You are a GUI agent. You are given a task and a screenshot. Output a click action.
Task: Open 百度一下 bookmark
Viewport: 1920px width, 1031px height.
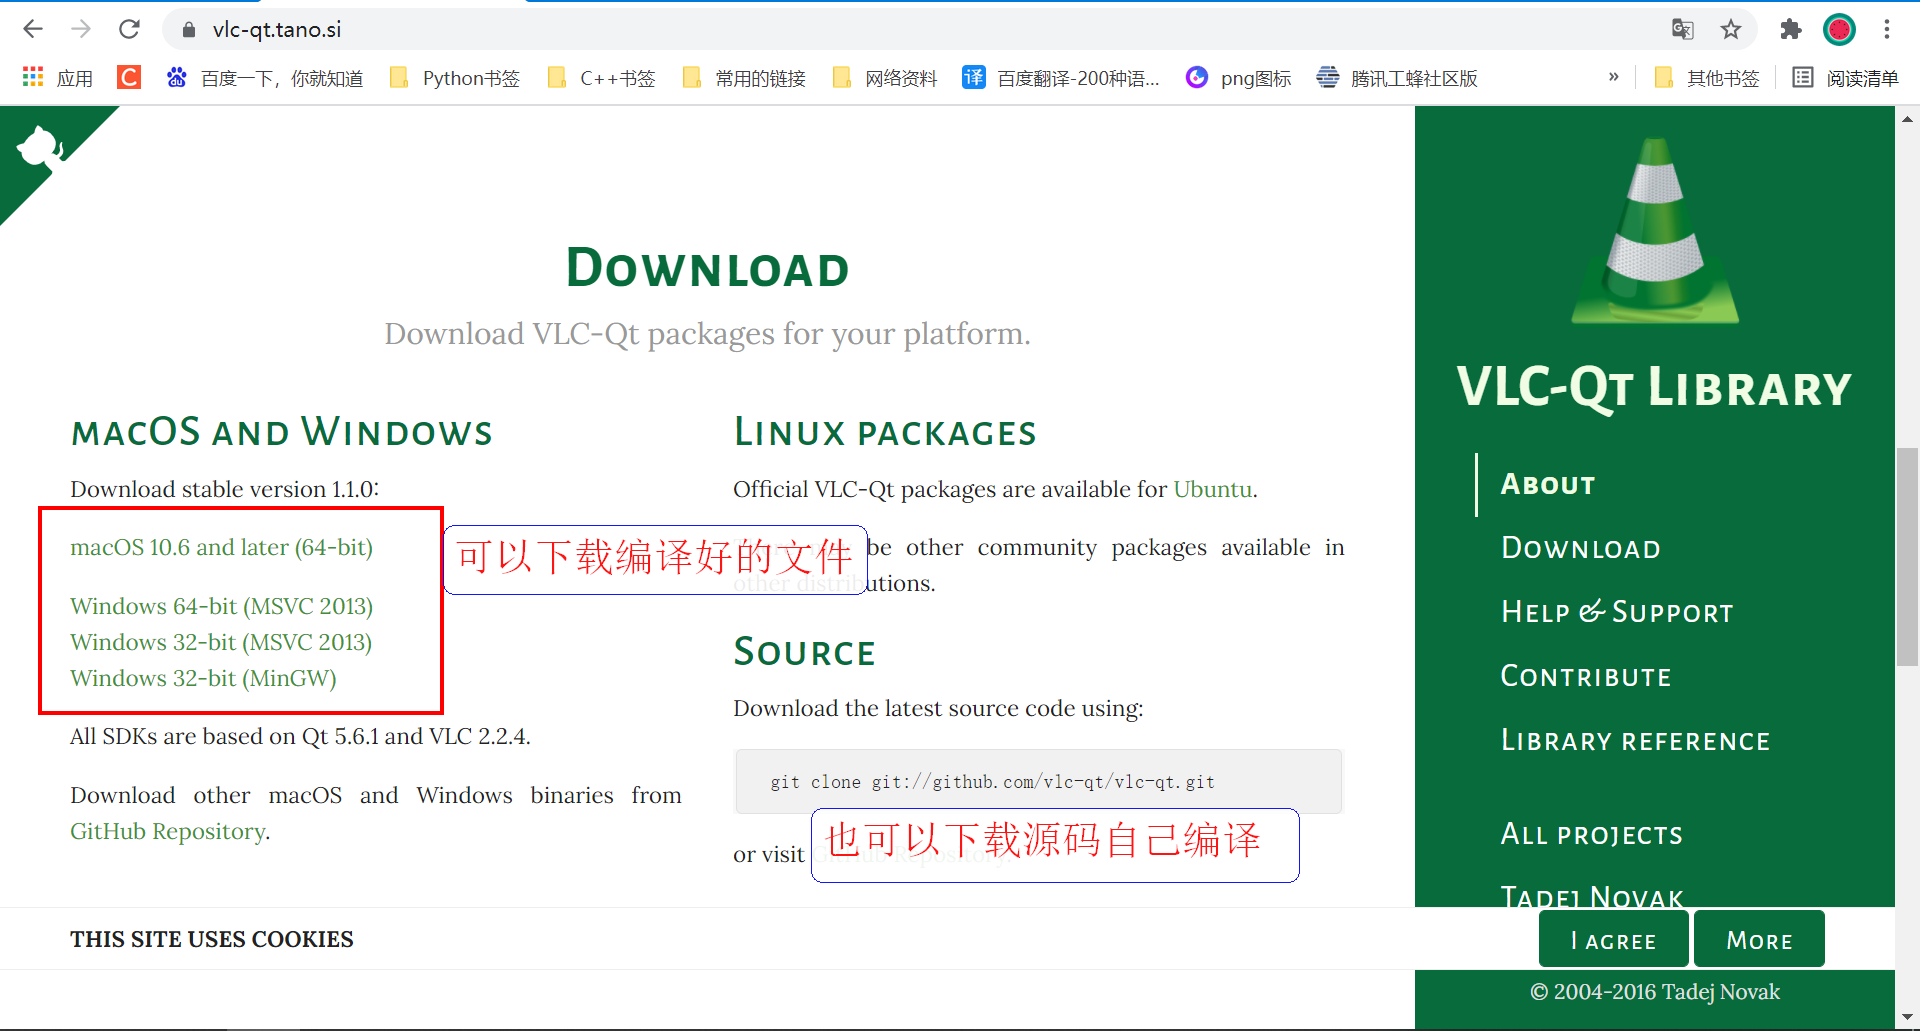[x=265, y=78]
